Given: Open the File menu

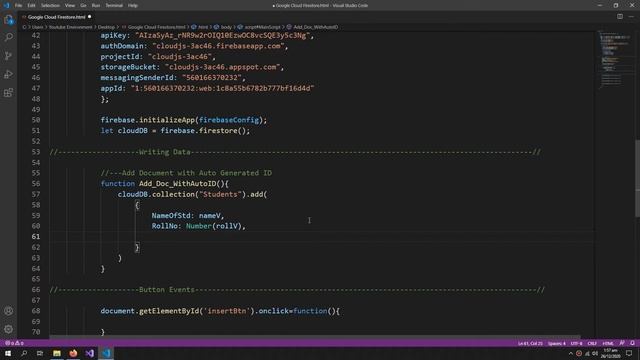Looking at the screenshot, I should point(18,5).
